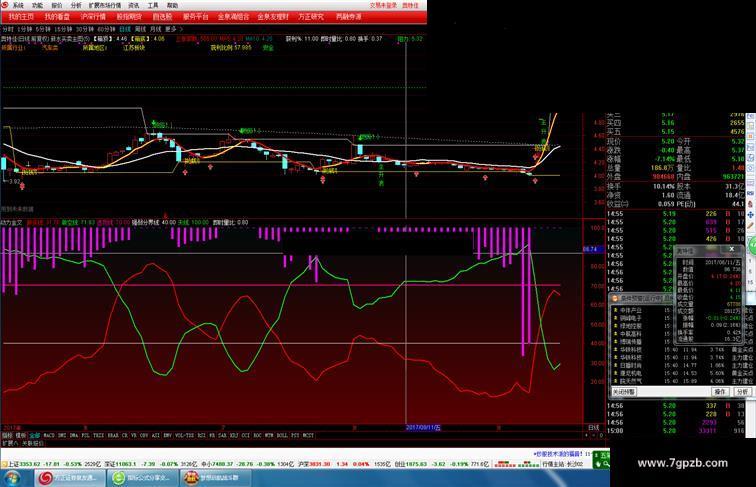756x487 pixels.
Task: Select the DMA indicator tab
Action: [x=74, y=435]
